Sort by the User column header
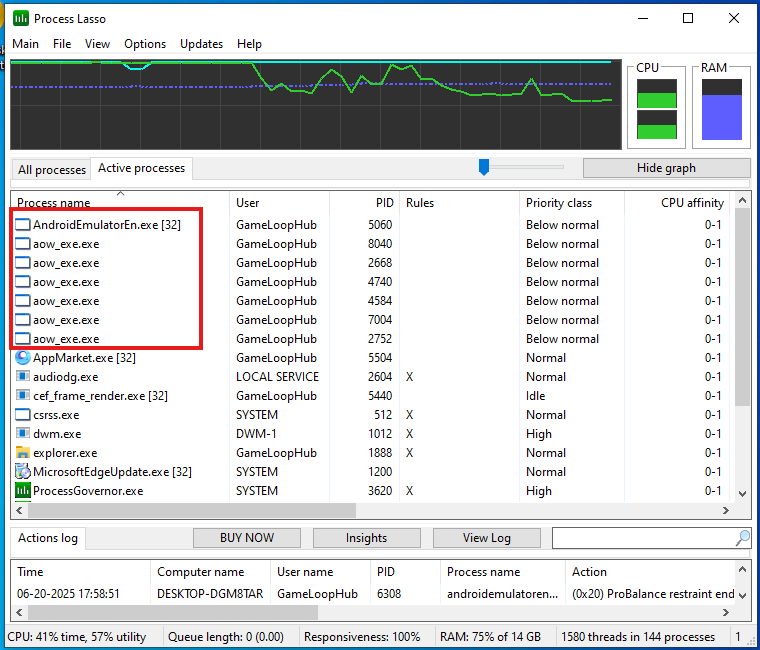 click(x=279, y=203)
